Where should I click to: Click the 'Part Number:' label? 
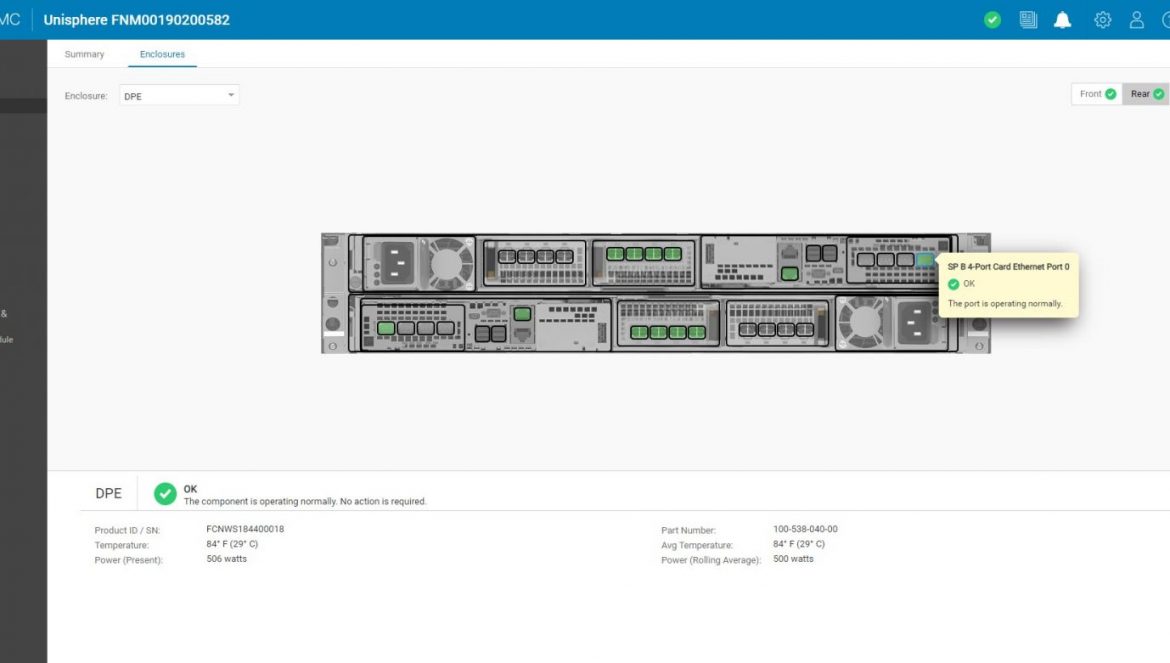point(688,530)
